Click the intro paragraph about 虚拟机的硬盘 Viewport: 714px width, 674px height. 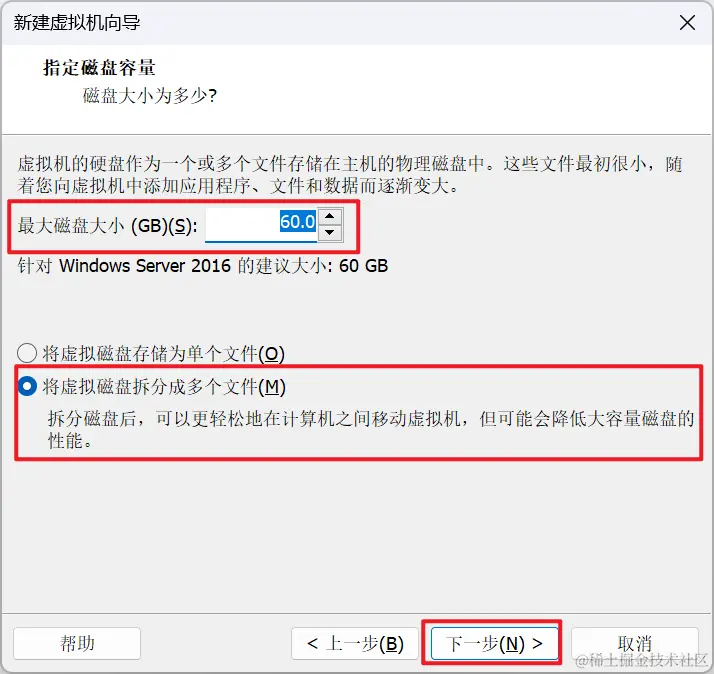(350, 174)
